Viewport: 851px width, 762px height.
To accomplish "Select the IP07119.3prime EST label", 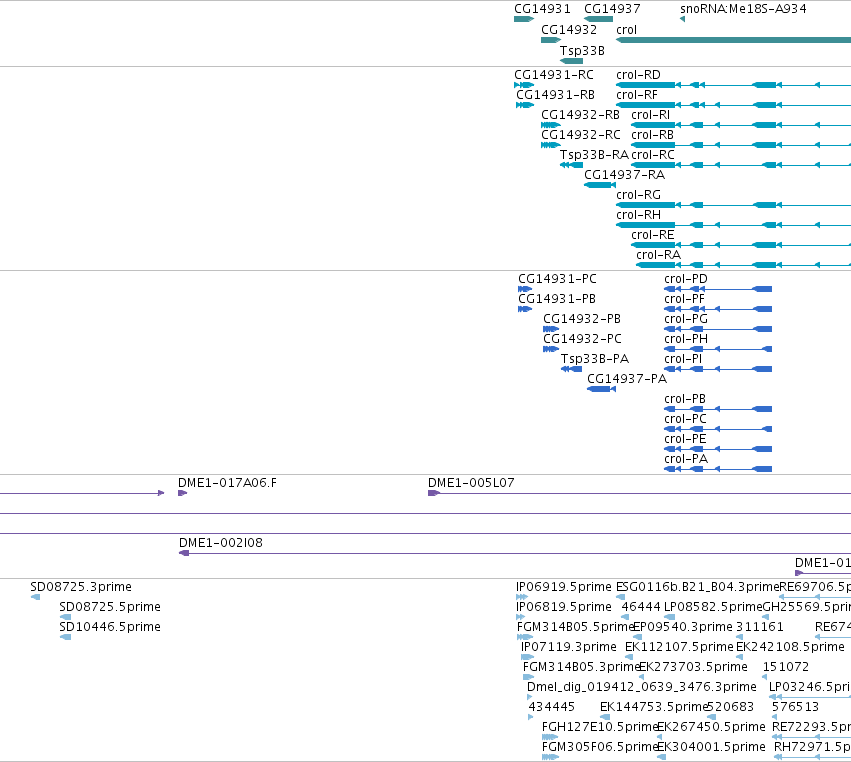I will (569, 647).
